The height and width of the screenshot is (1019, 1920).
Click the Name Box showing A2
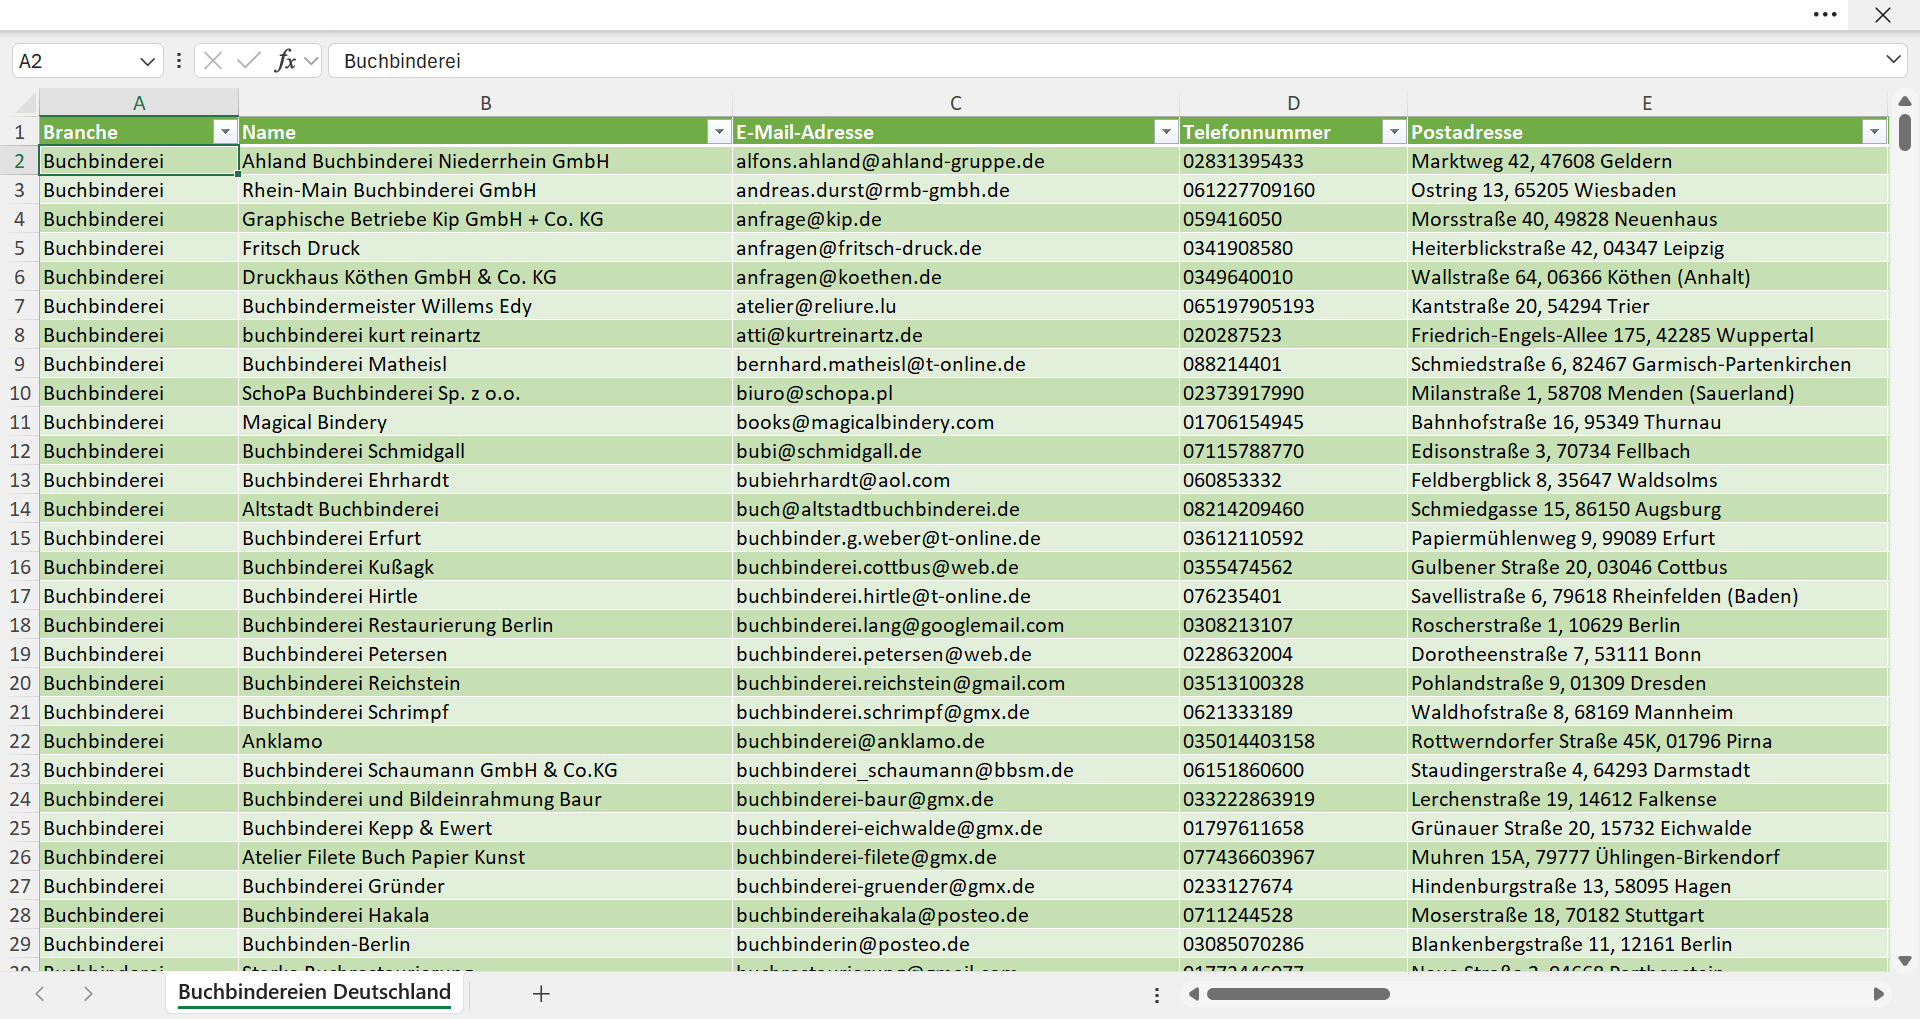point(75,61)
